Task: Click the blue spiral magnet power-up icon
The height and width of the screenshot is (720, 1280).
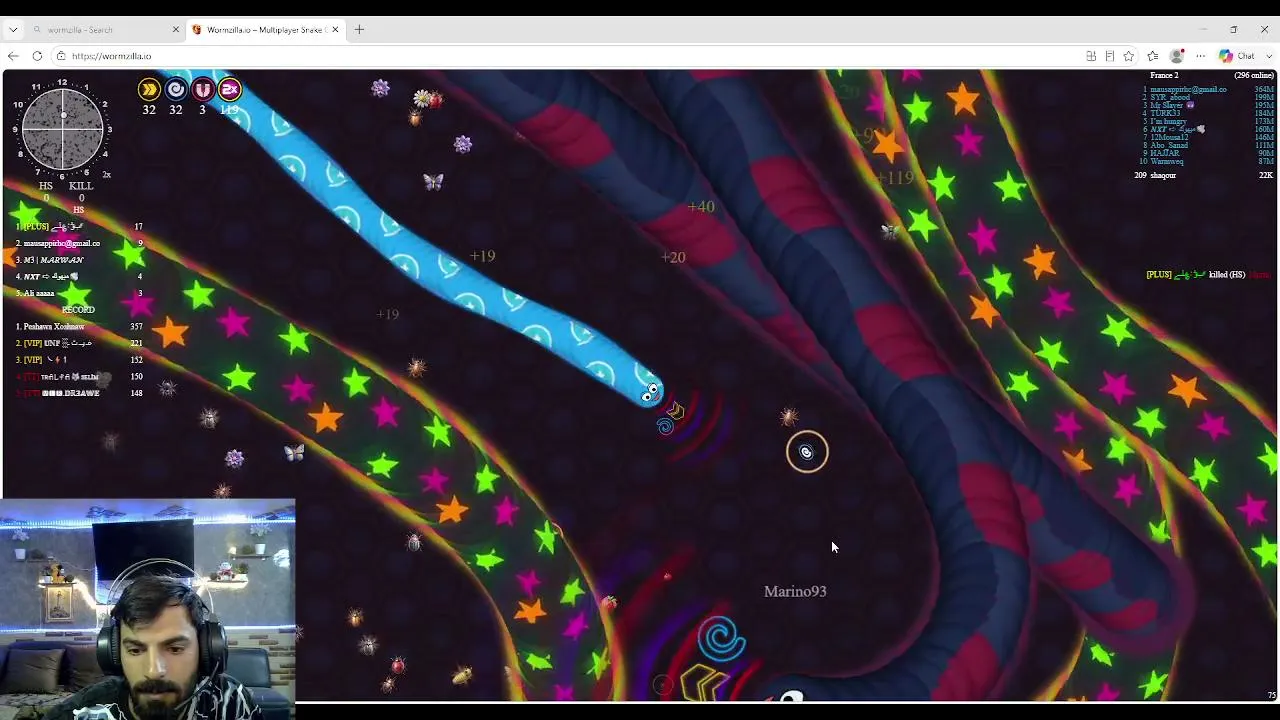Action: click(x=176, y=90)
